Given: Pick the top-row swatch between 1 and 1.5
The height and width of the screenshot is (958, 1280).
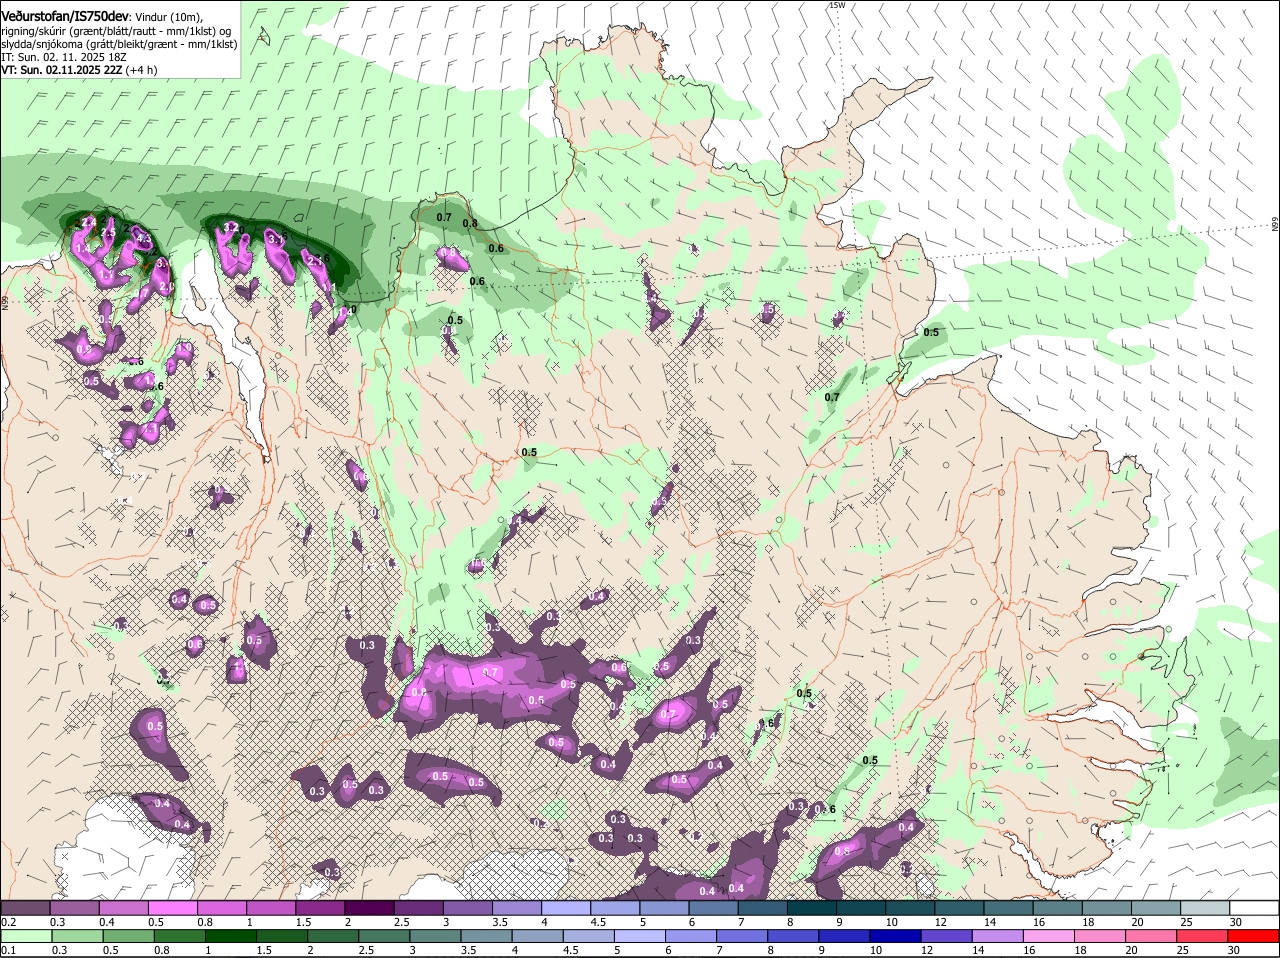Looking at the screenshot, I should pos(272,907).
